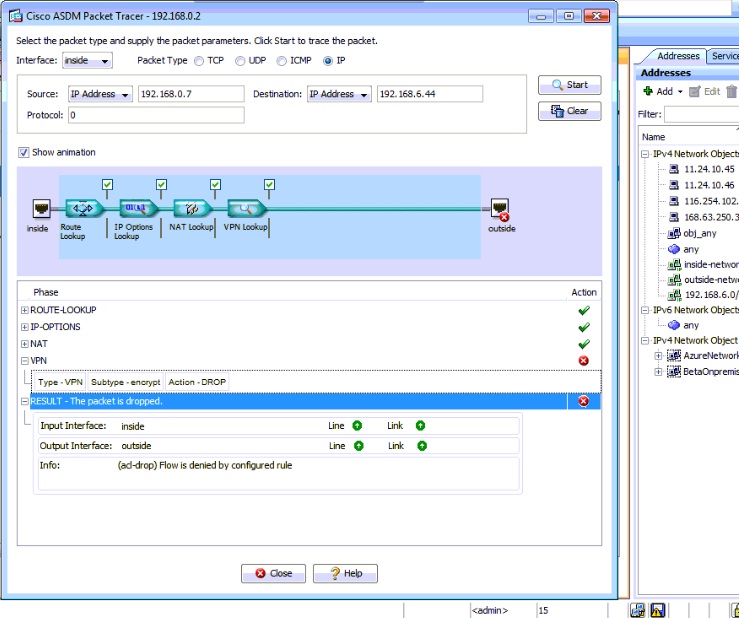Screen dimensions: 739x618
Task: Toggle checkbox above IP Options Lookup phase
Action: [x=161, y=184]
